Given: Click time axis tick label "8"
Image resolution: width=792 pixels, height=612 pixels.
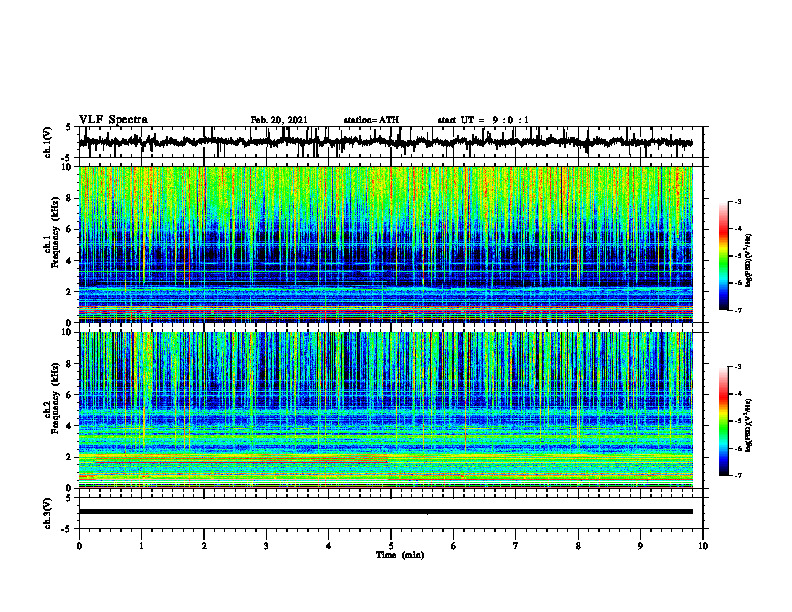Looking at the screenshot, I should (x=578, y=546).
